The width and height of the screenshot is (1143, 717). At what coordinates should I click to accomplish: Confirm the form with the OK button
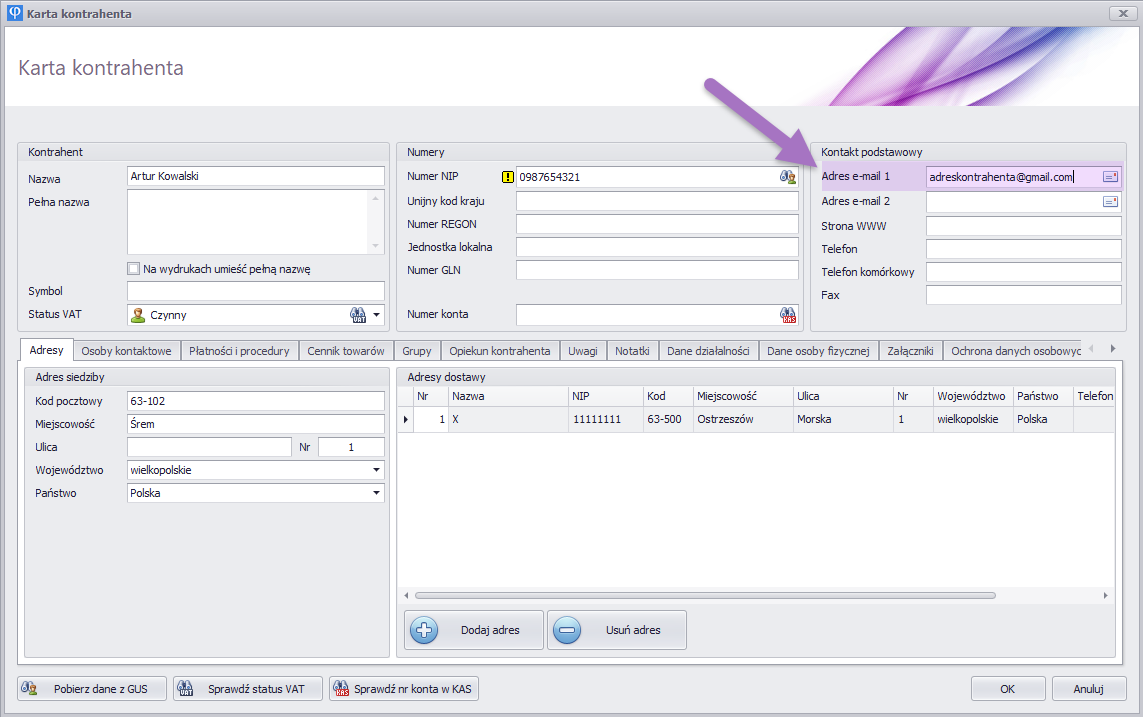pyautogui.click(x=1008, y=689)
